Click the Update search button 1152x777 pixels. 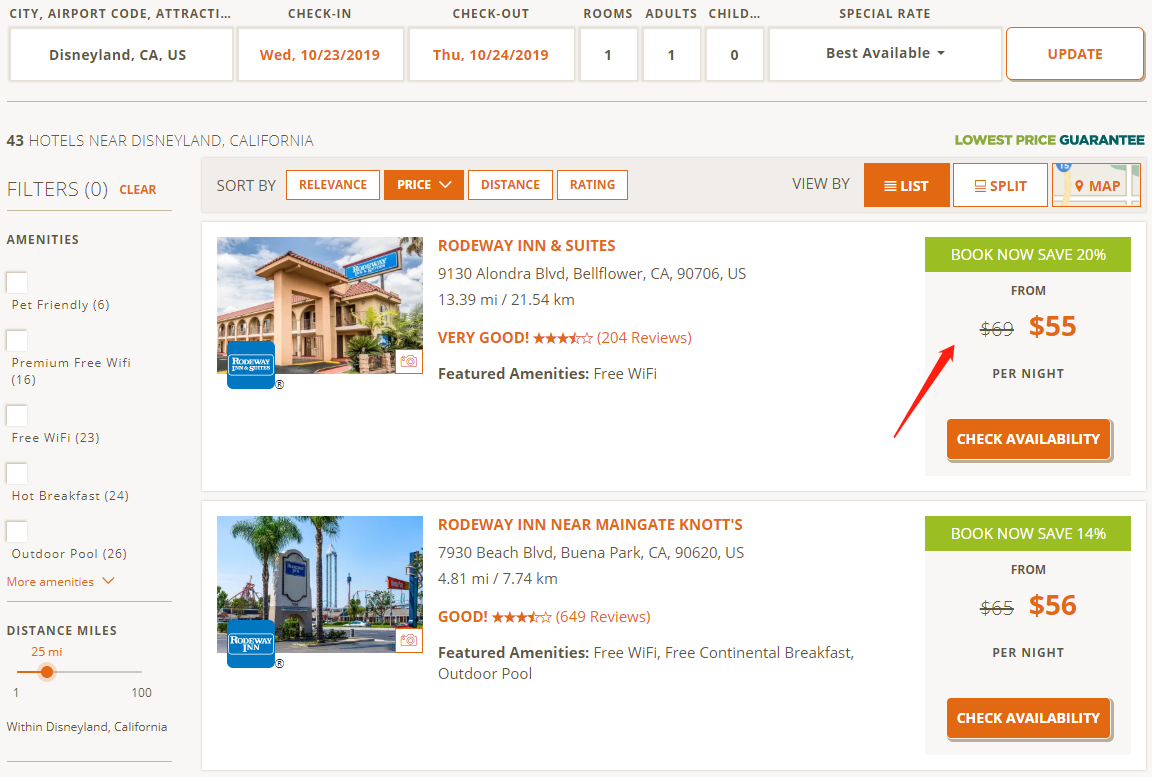(1075, 54)
